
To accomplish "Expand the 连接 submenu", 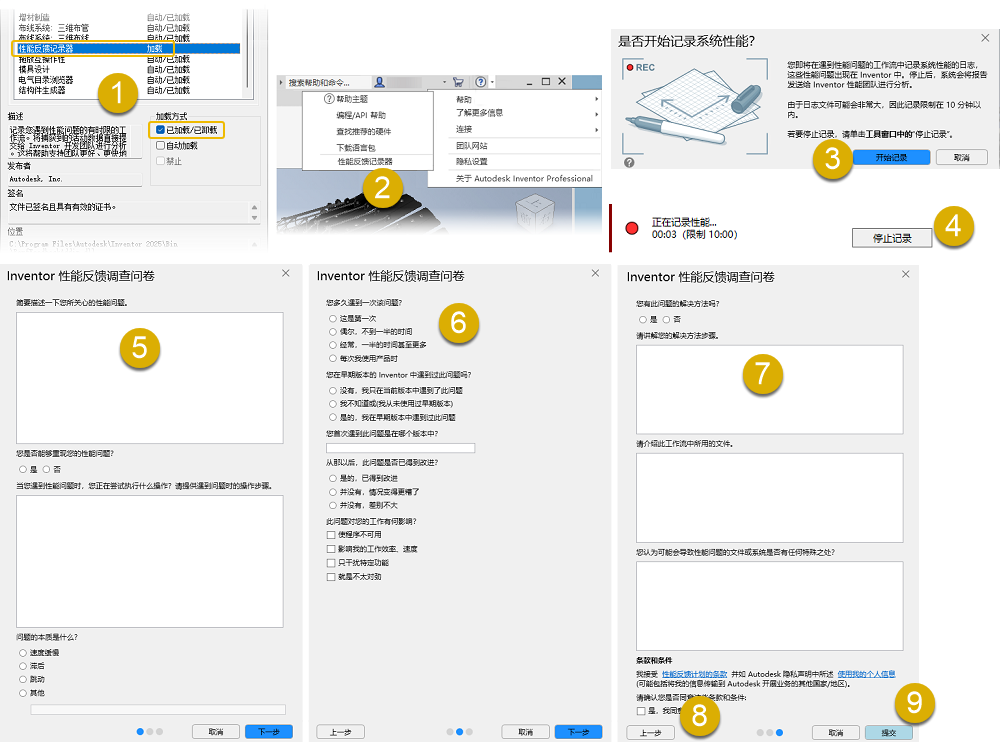I will (596, 130).
